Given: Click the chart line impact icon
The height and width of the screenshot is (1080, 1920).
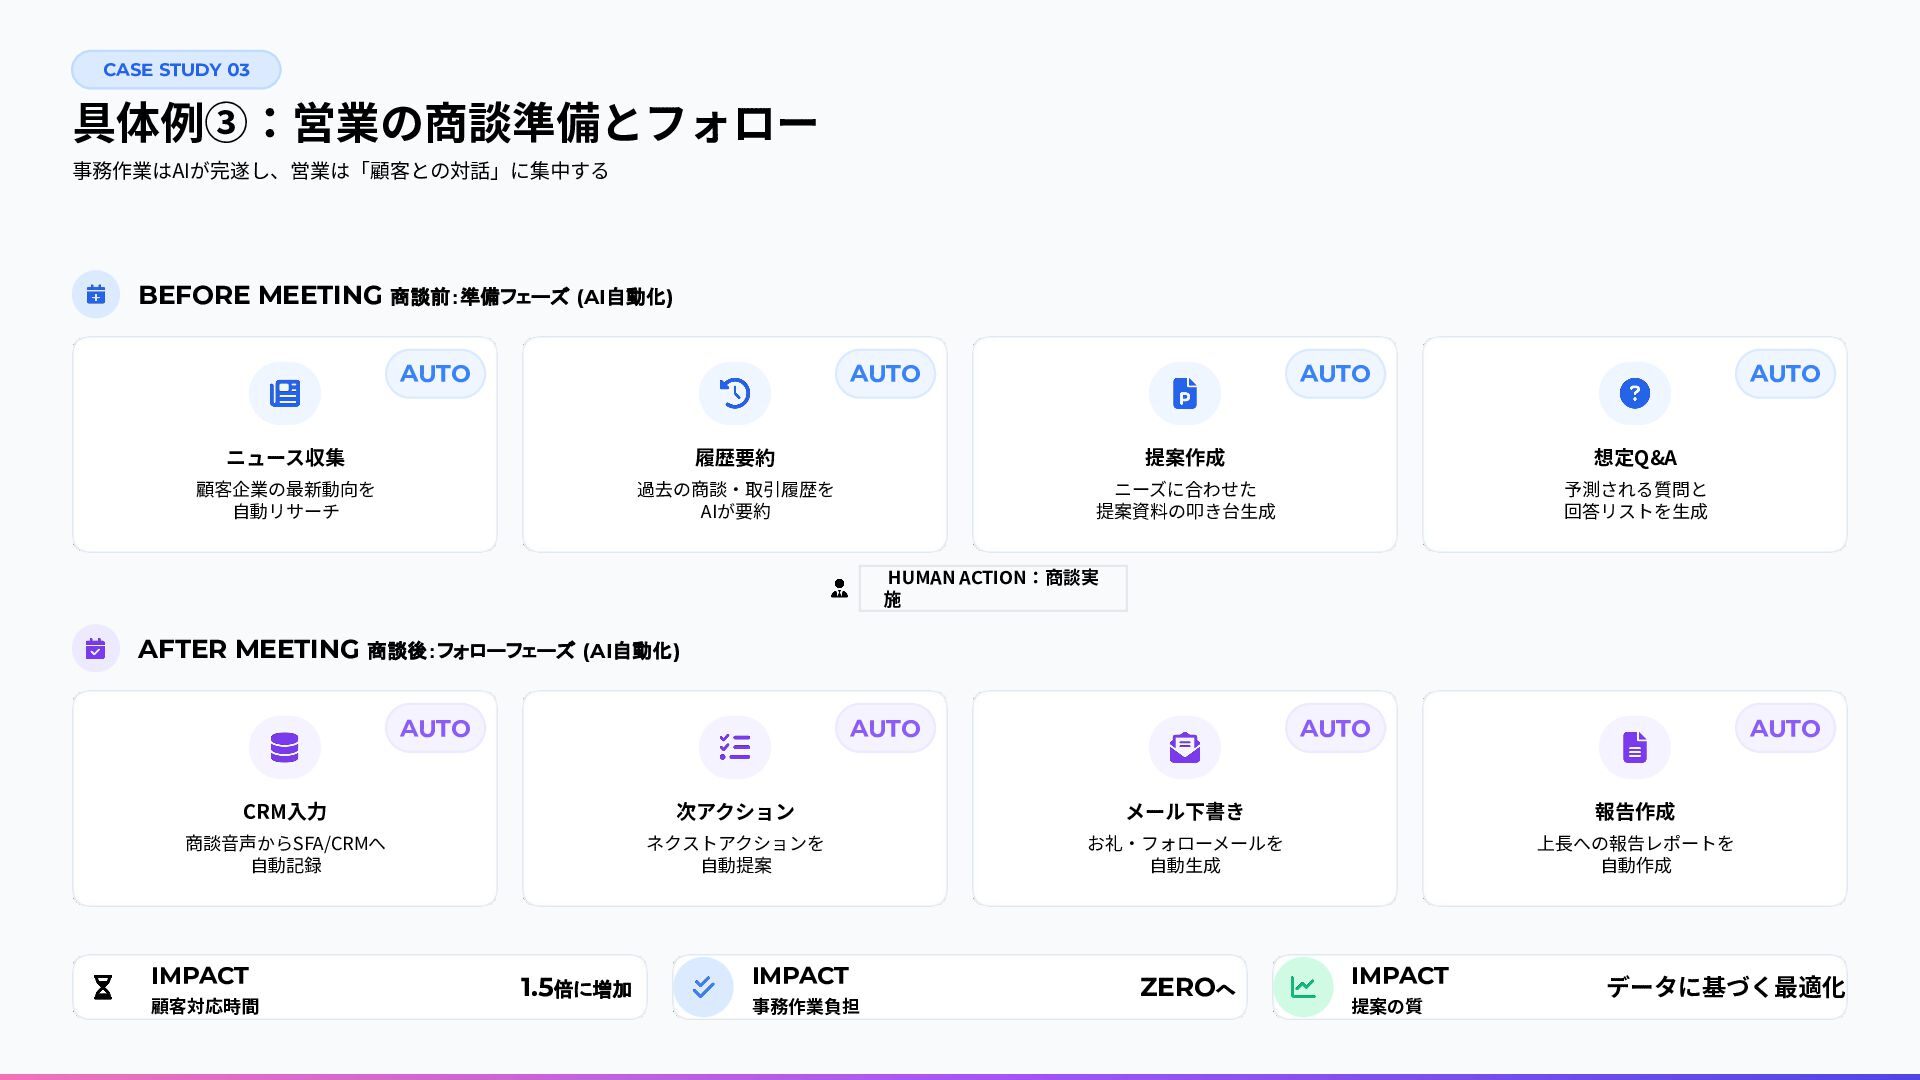Looking at the screenshot, I should [x=1303, y=987].
